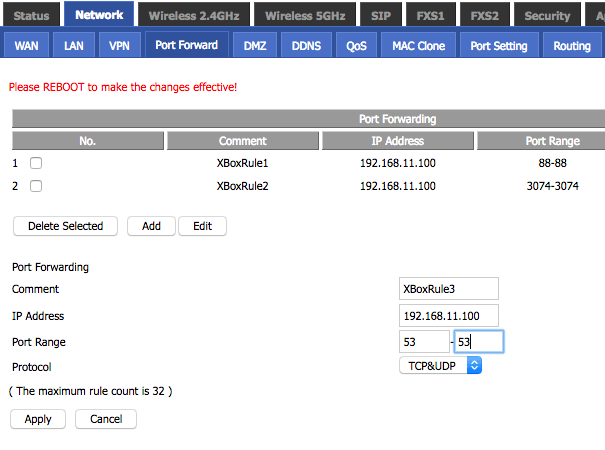Select the VPN sub-tab
The height and width of the screenshot is (450, 605).
119,45
